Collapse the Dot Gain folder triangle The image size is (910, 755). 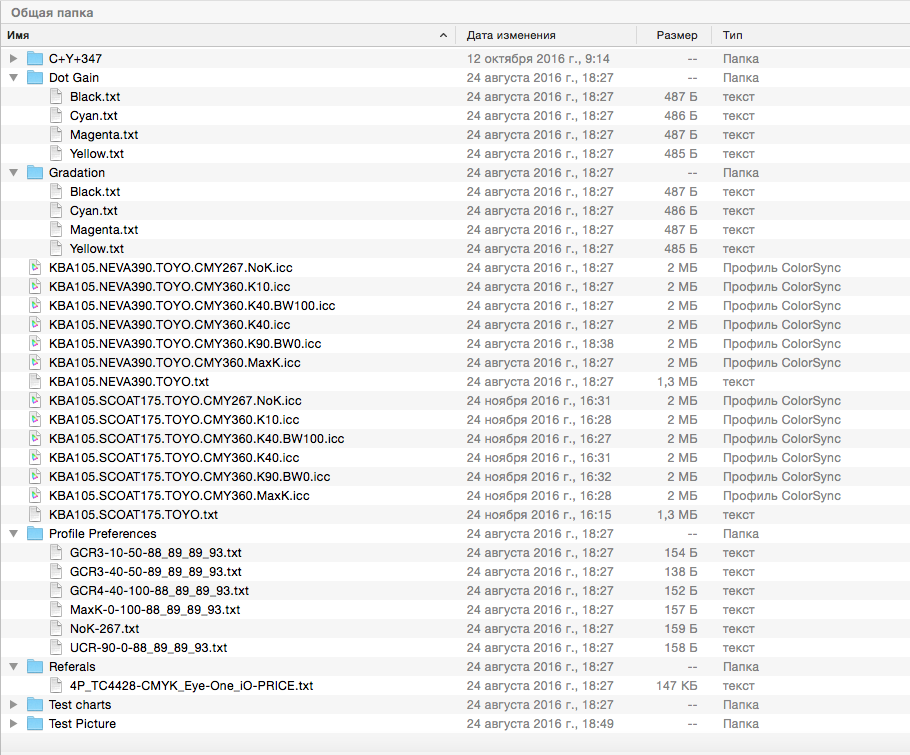click(13, 78)
